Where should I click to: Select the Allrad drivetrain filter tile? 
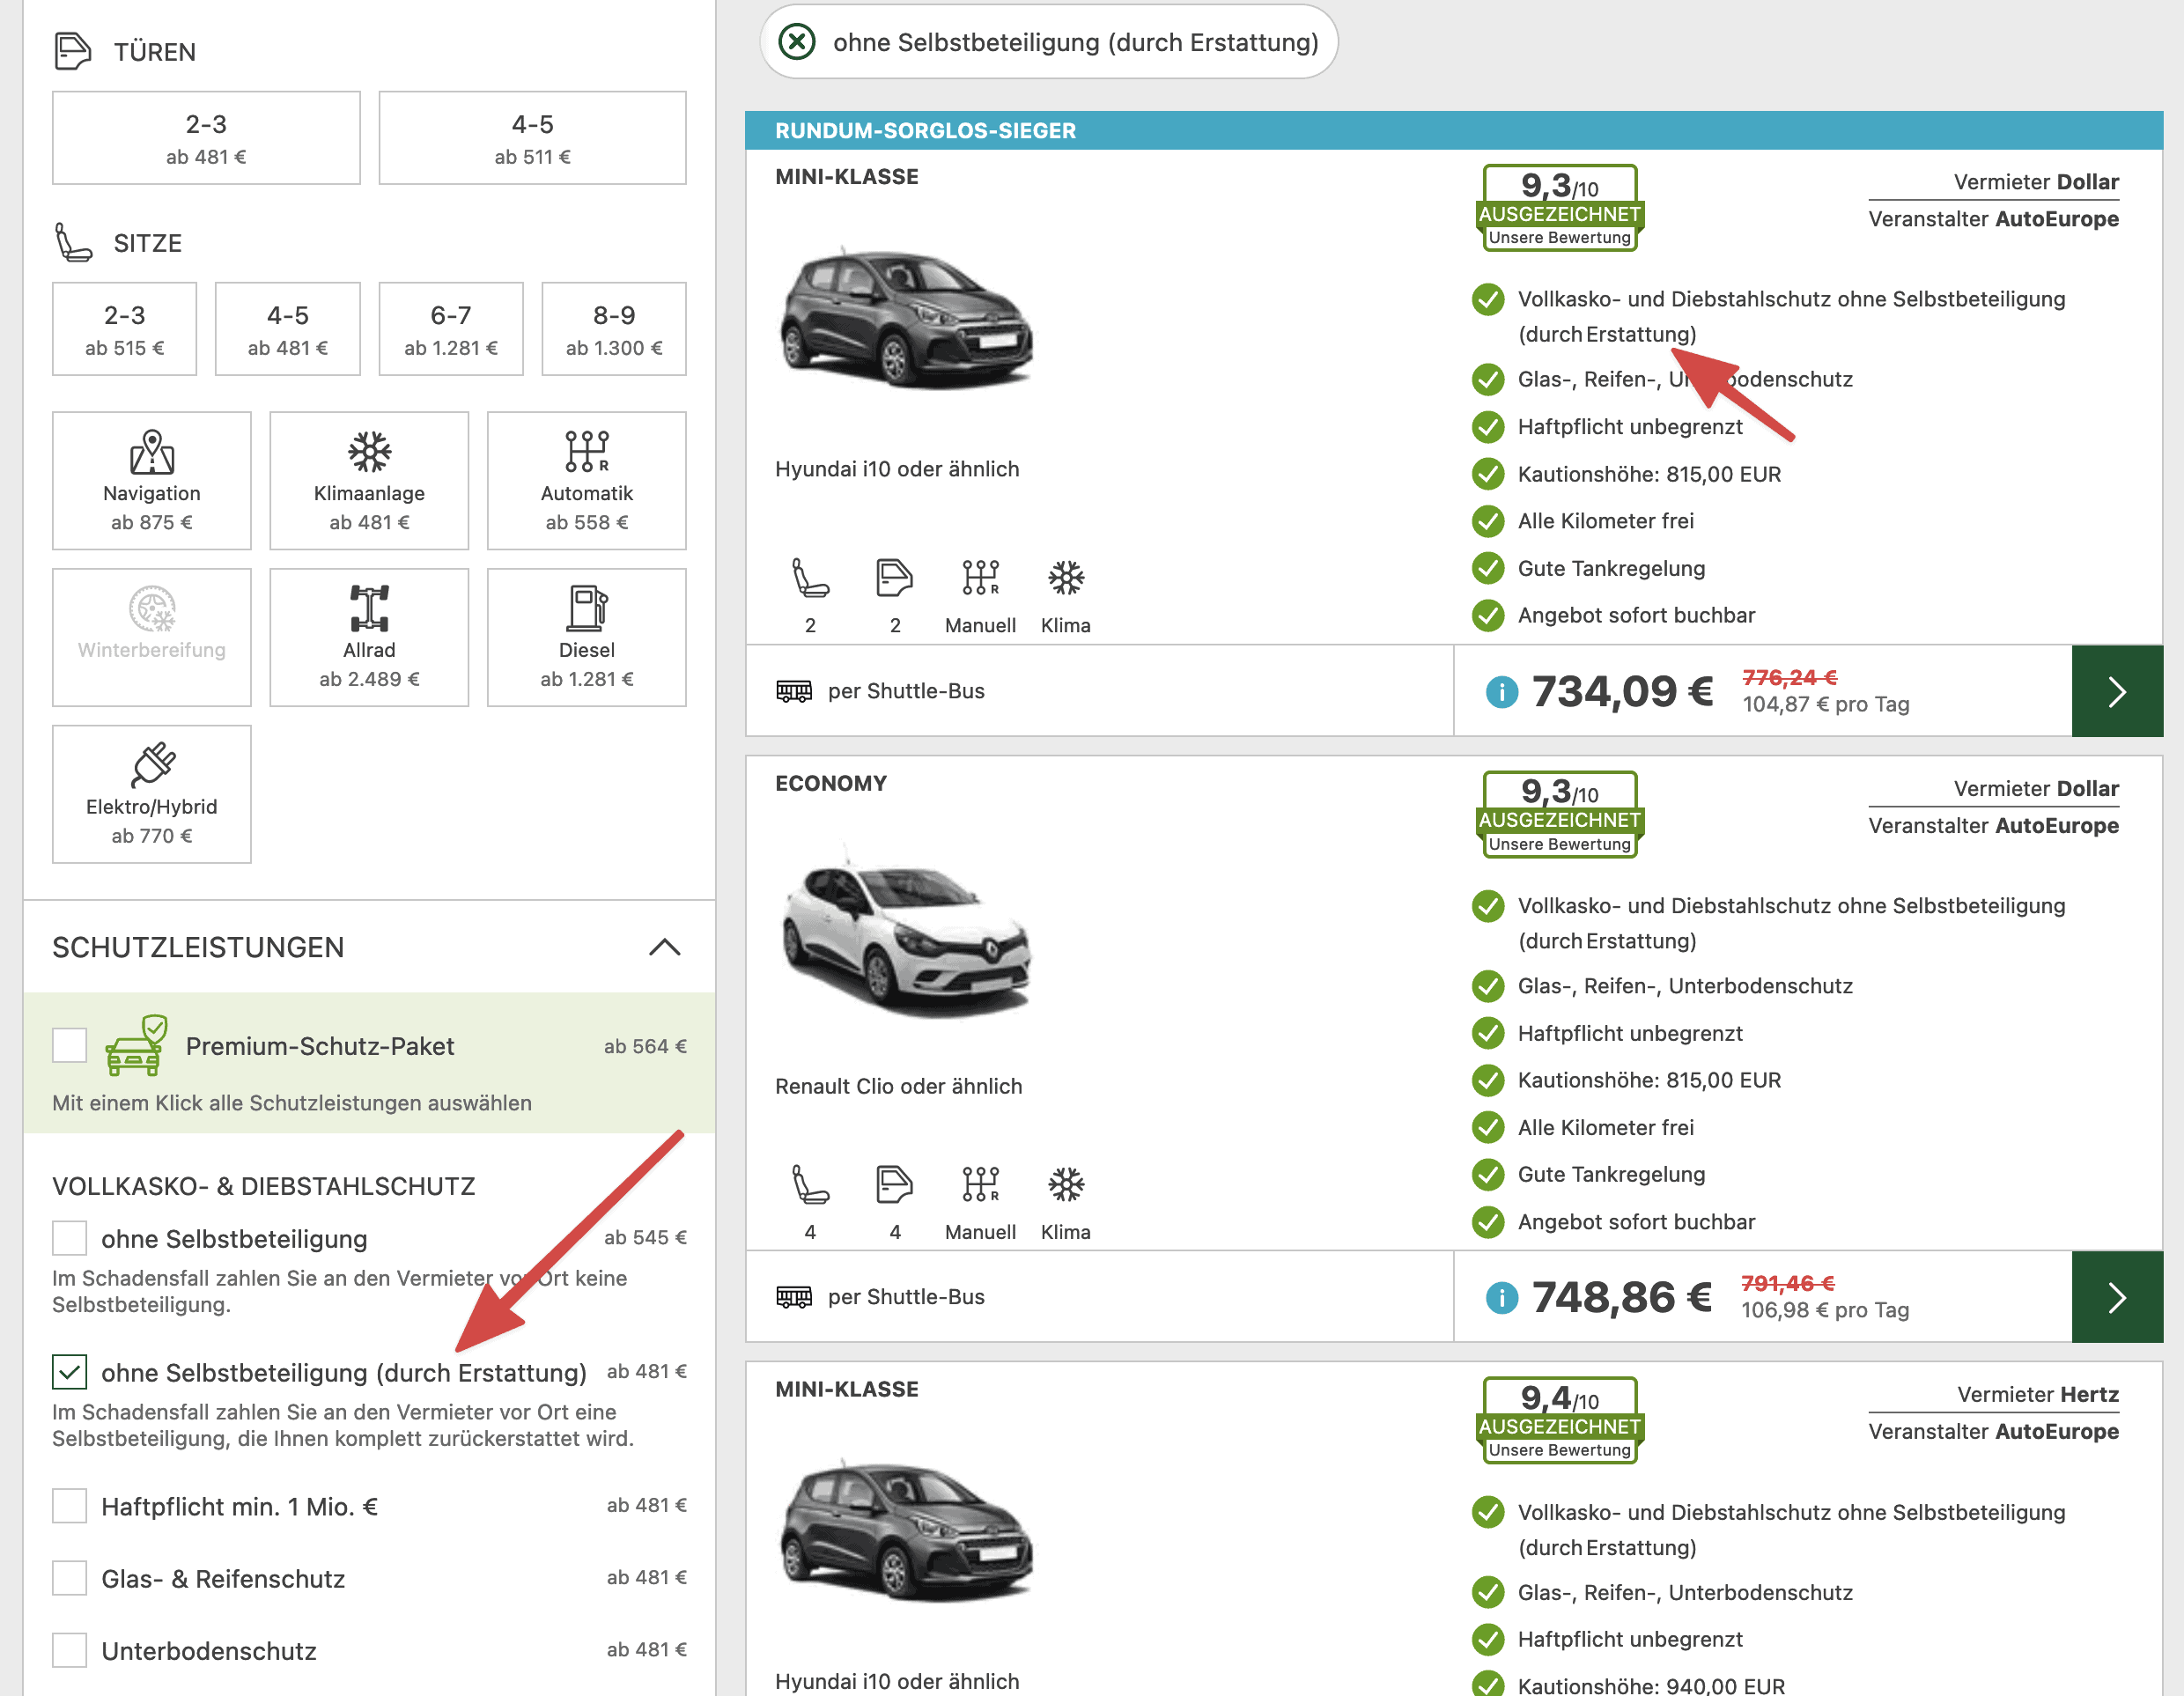coord(369,637)
